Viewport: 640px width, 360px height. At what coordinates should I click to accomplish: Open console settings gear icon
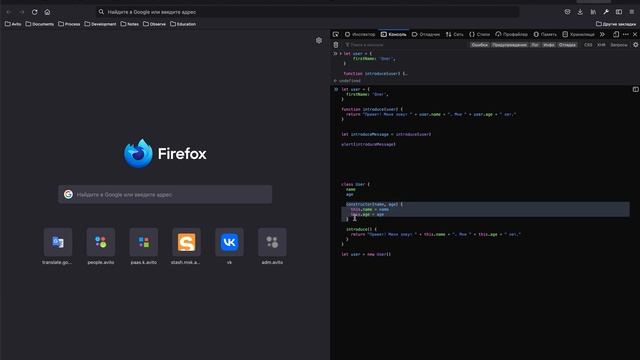tap(636, 45)
